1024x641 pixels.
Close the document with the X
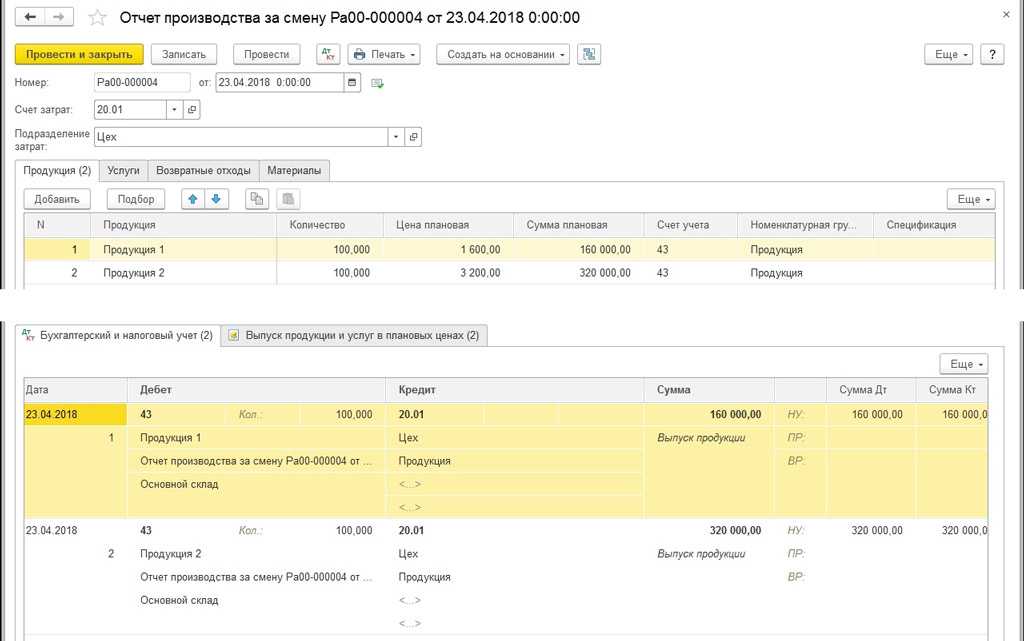pyautogui.click(x=1006, y=14)
